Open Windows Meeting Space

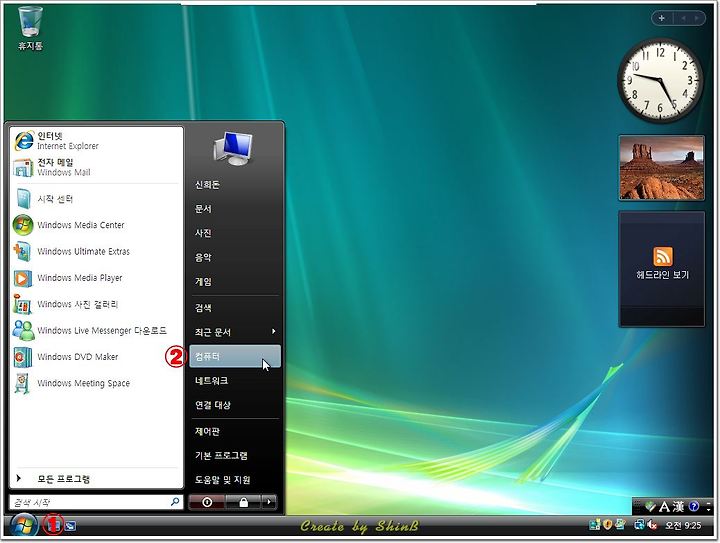pos(94,383)
